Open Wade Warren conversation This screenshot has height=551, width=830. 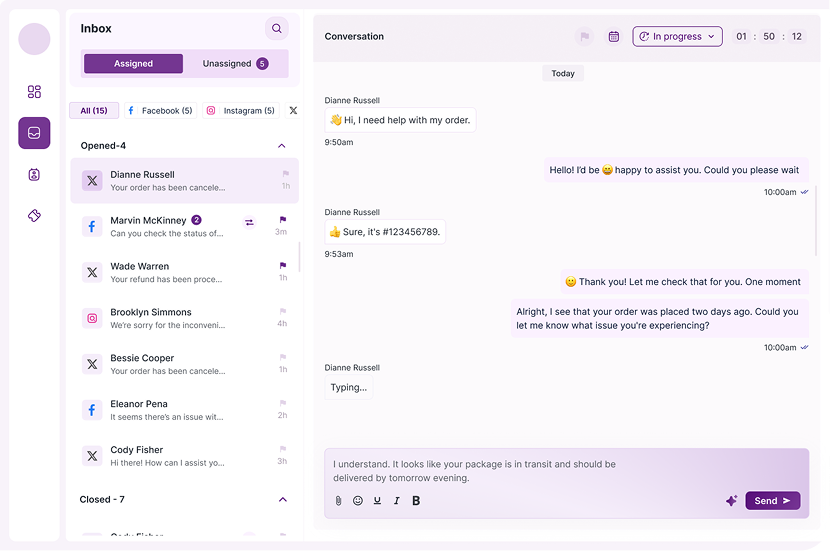click(x=185, y=272)
